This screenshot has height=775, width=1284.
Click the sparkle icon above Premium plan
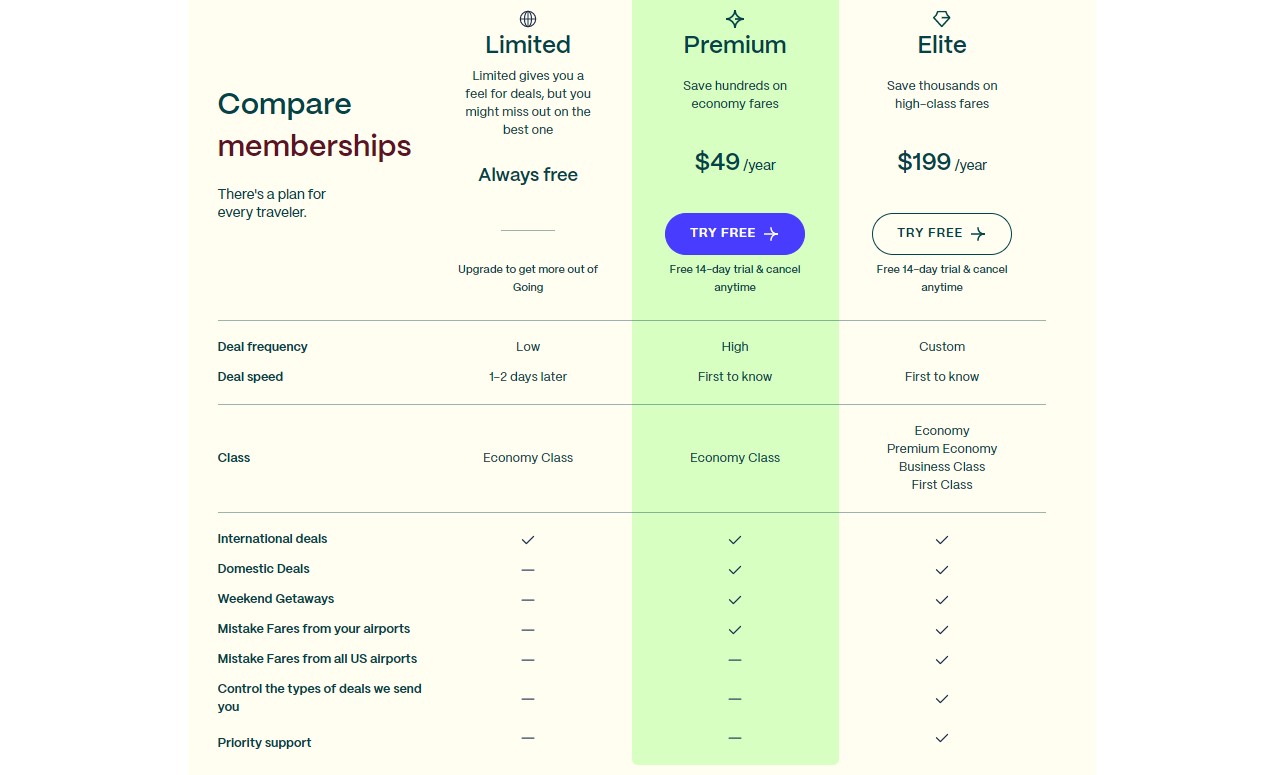point(735,18)
